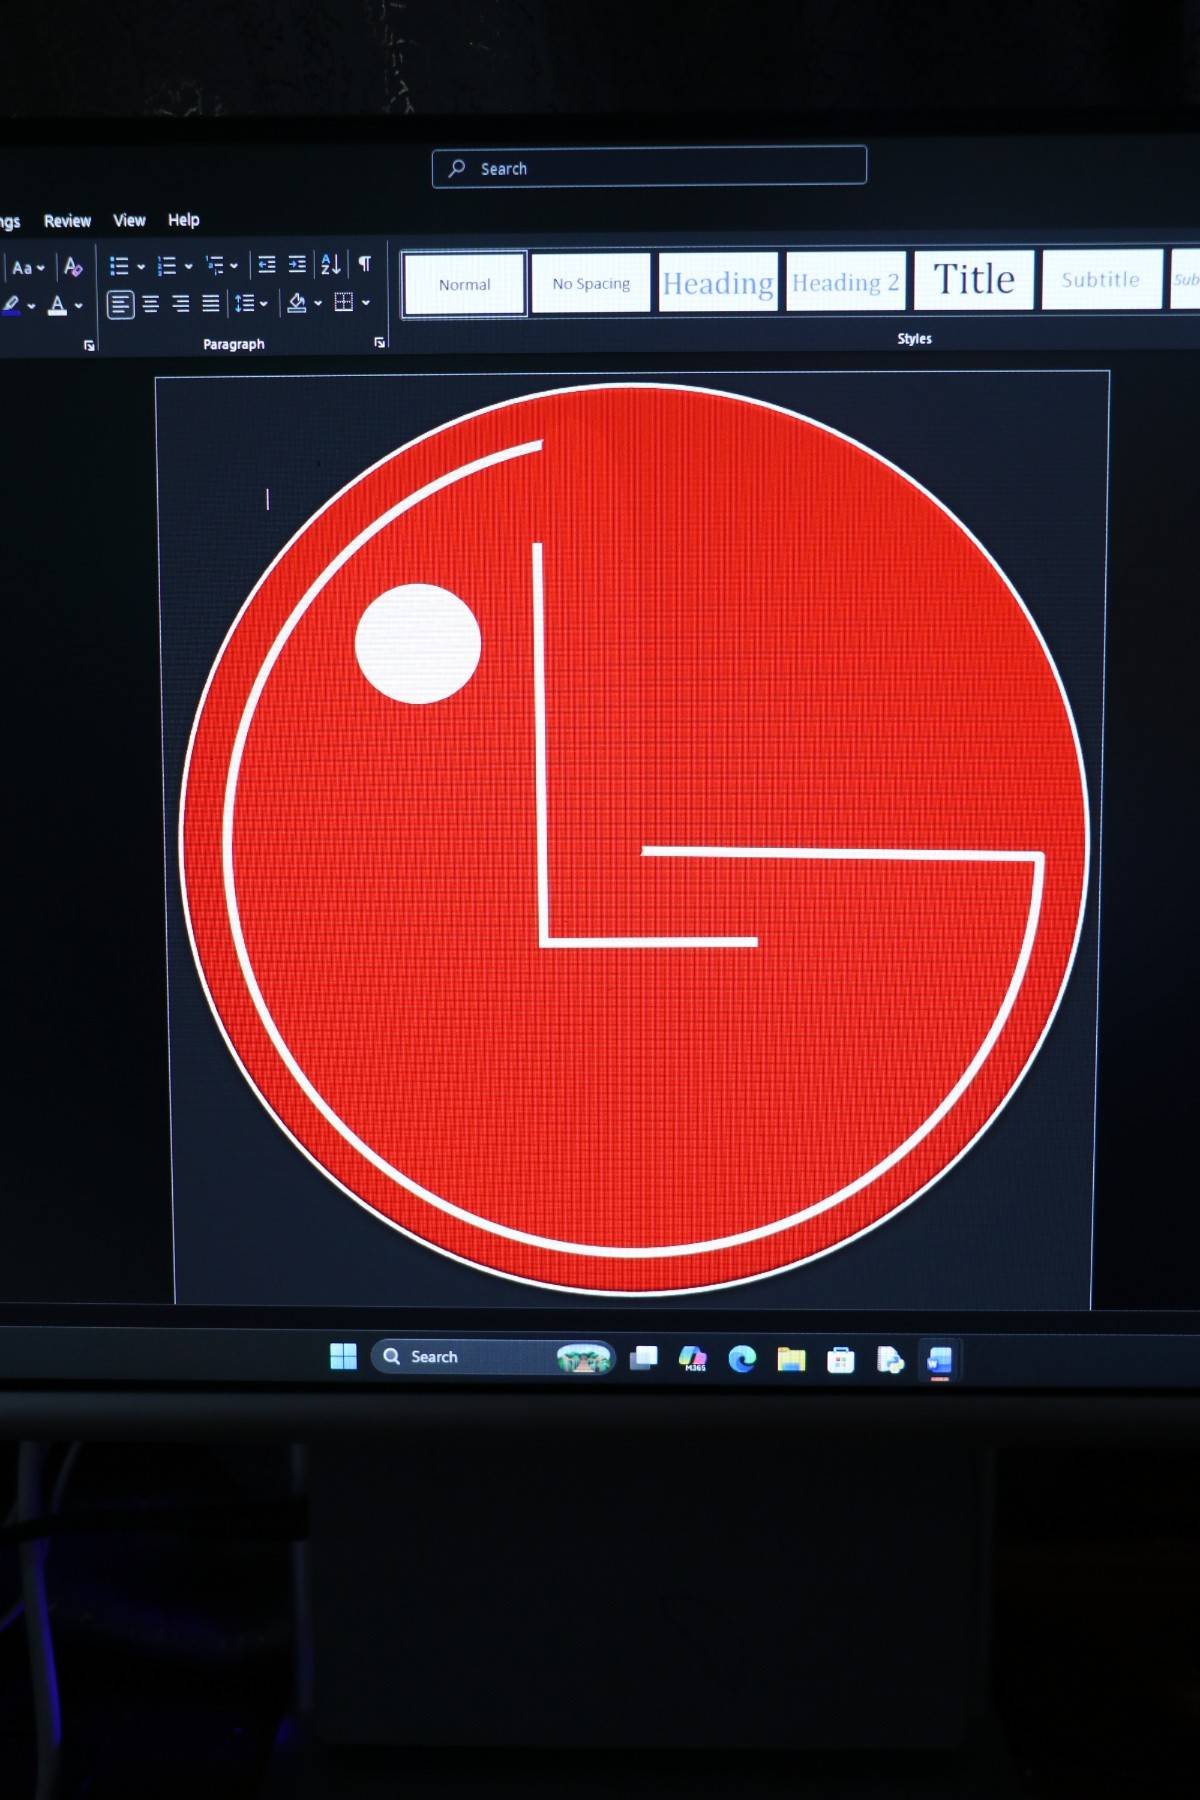Open the Python file icon on taskbar

coord(890,1360)
